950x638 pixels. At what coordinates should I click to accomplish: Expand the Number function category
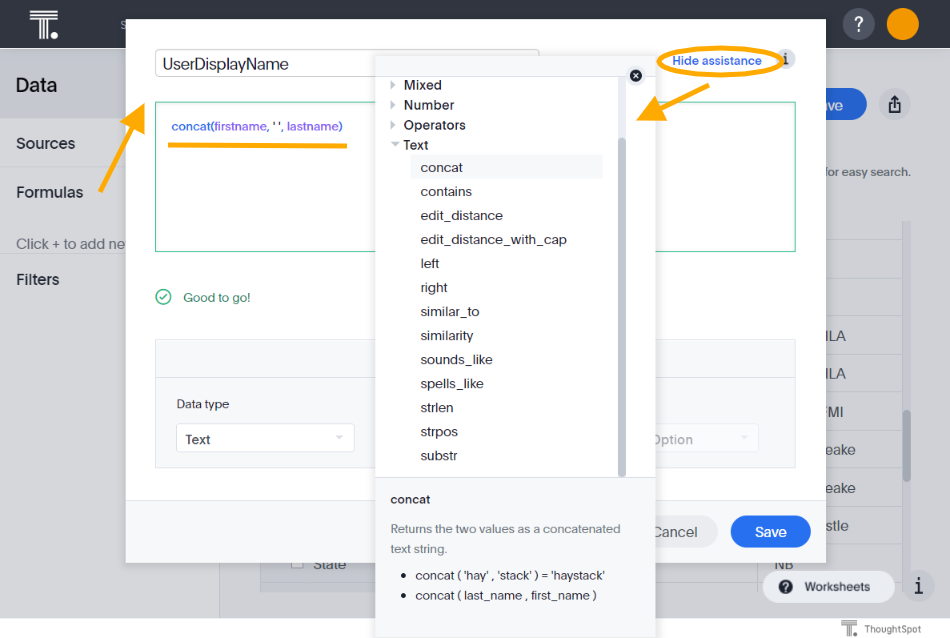393,104
